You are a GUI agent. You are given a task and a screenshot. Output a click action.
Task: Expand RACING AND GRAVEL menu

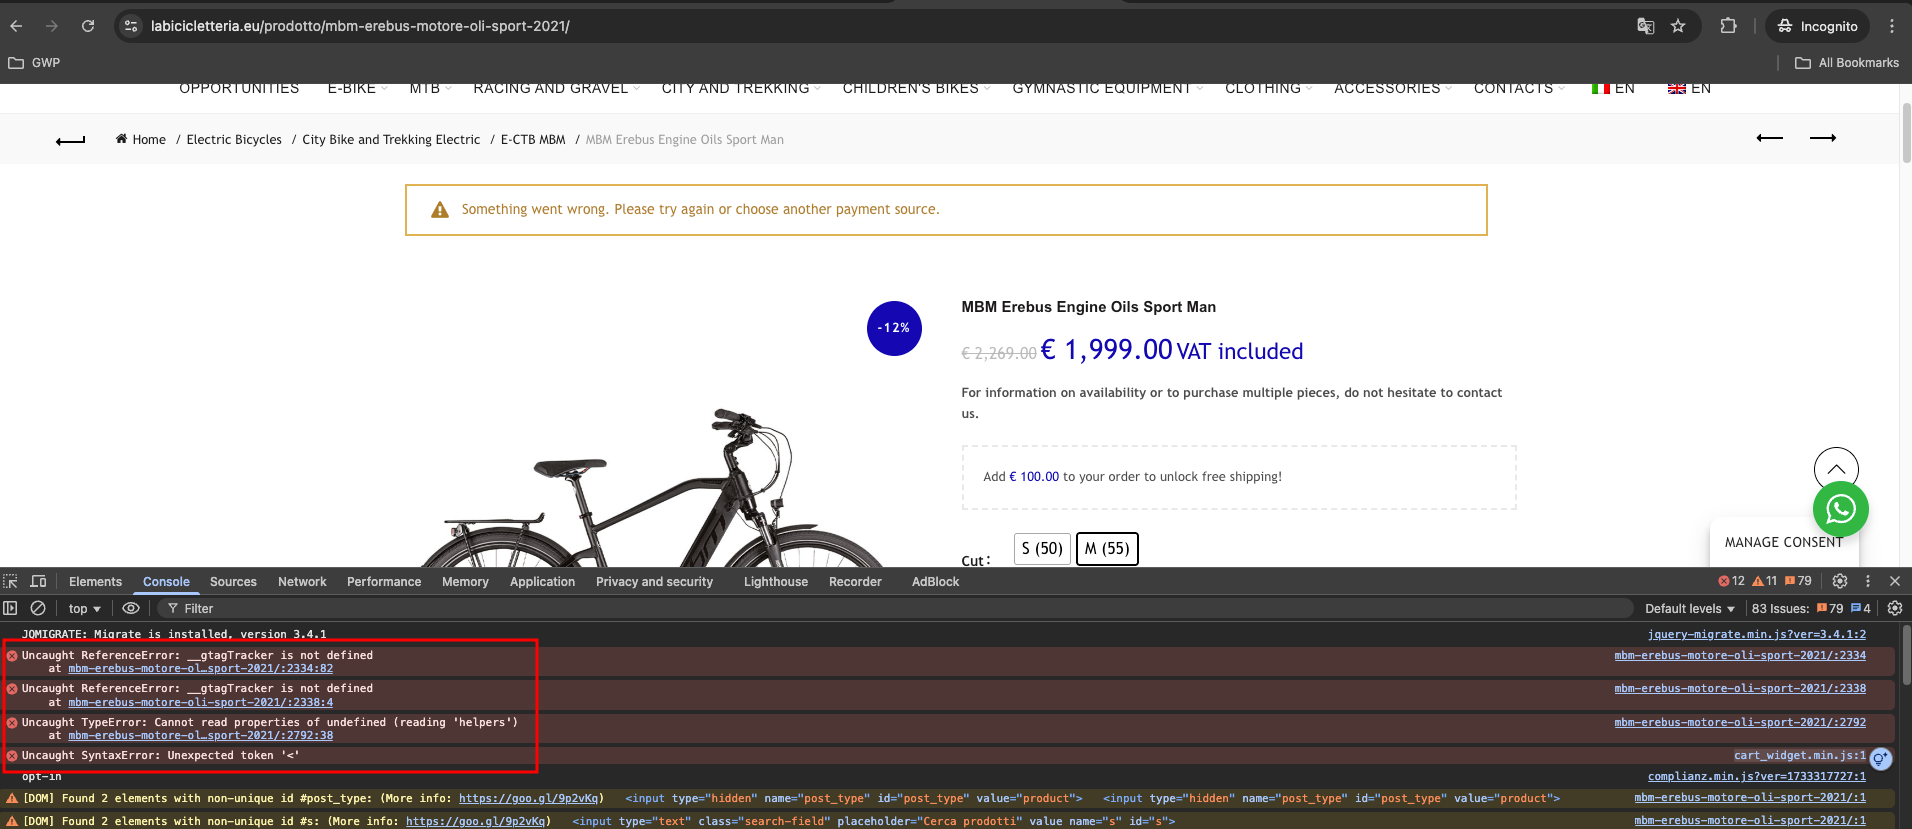pos(556,88)
